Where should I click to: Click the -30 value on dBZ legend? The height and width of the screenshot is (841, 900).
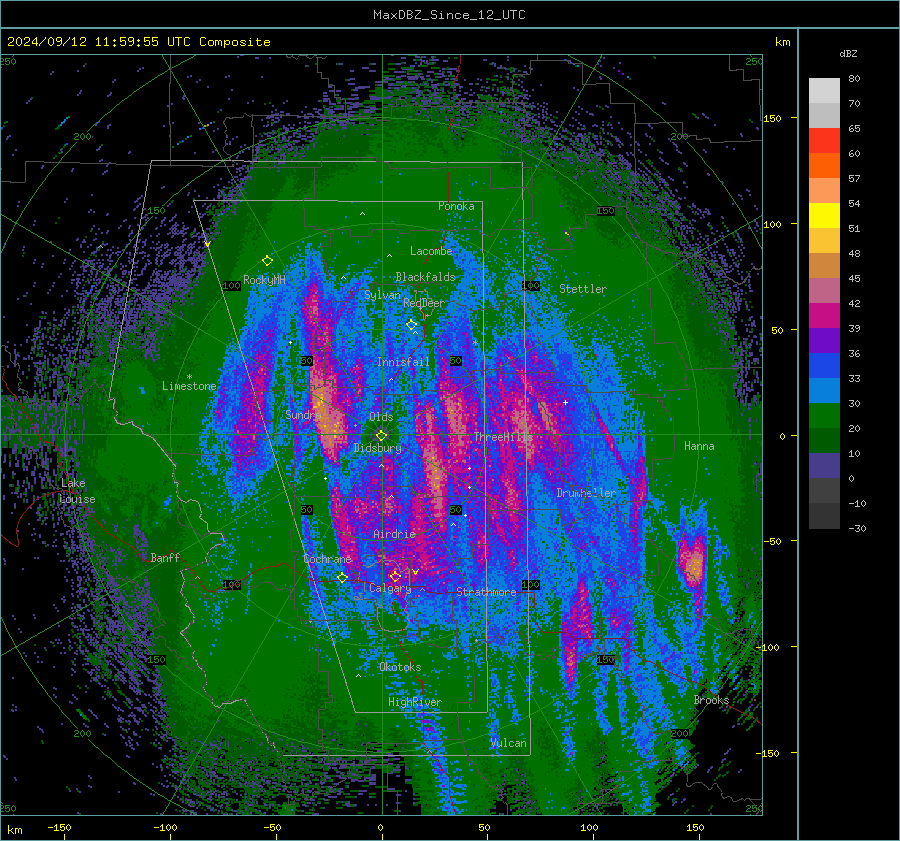click(857, 528)
